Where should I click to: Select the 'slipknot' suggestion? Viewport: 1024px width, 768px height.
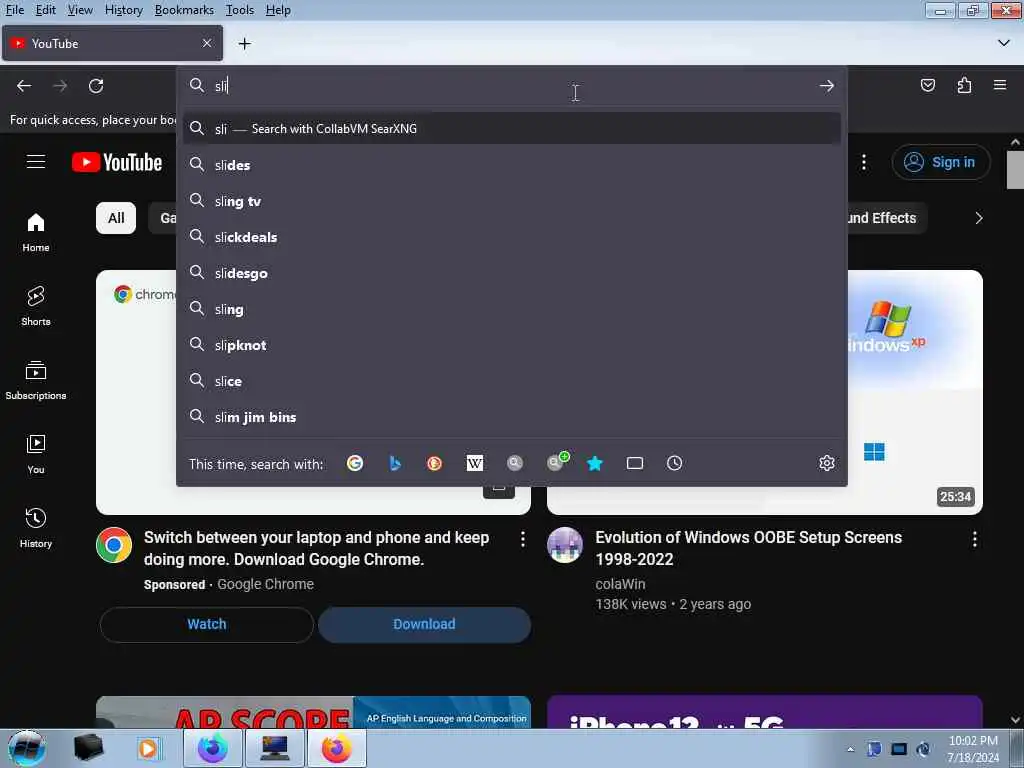[x=512, y=345]
